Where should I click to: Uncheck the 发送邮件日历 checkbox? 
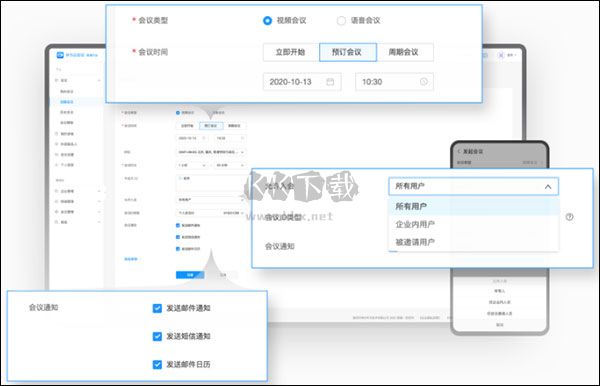tap(157, 365)
